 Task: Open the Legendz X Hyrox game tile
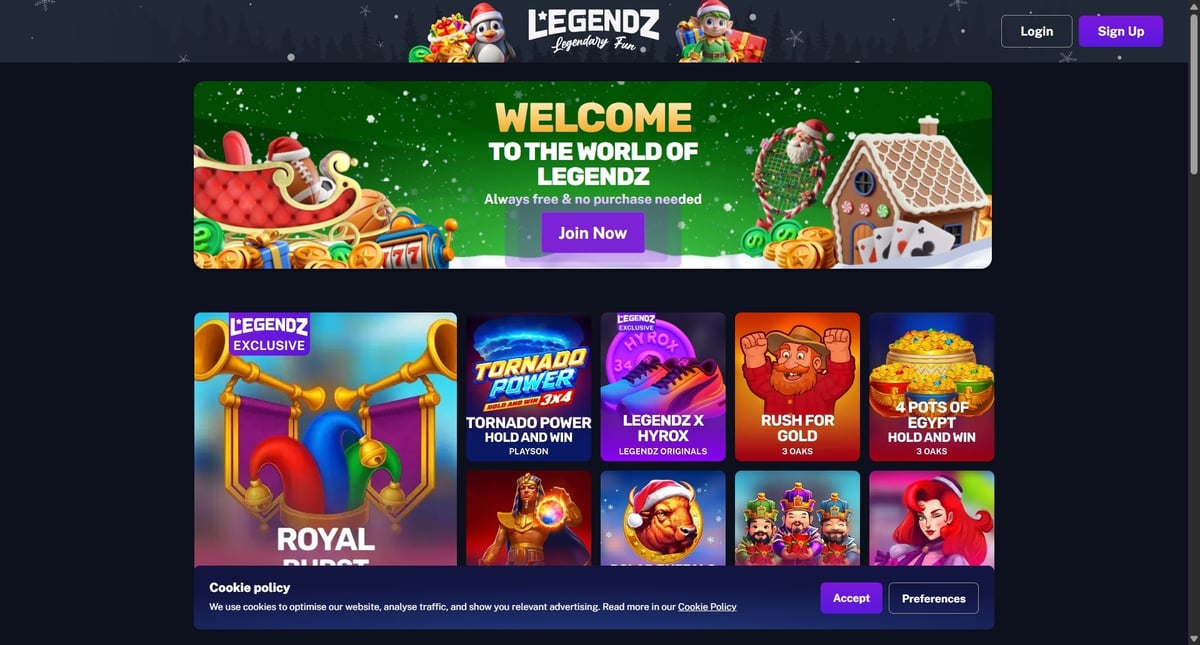663,387
